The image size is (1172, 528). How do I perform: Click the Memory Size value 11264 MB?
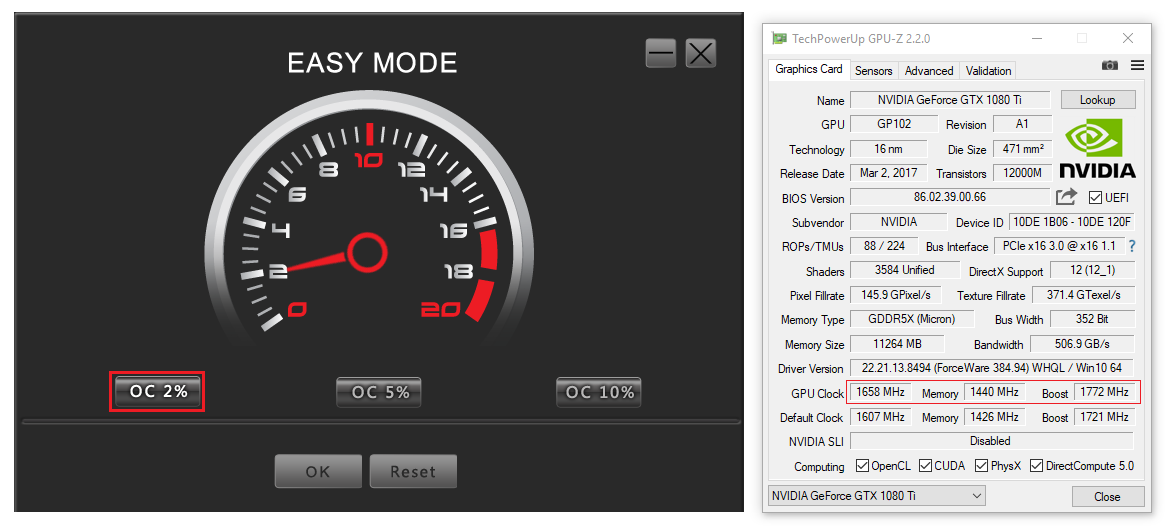click(897, 344)
